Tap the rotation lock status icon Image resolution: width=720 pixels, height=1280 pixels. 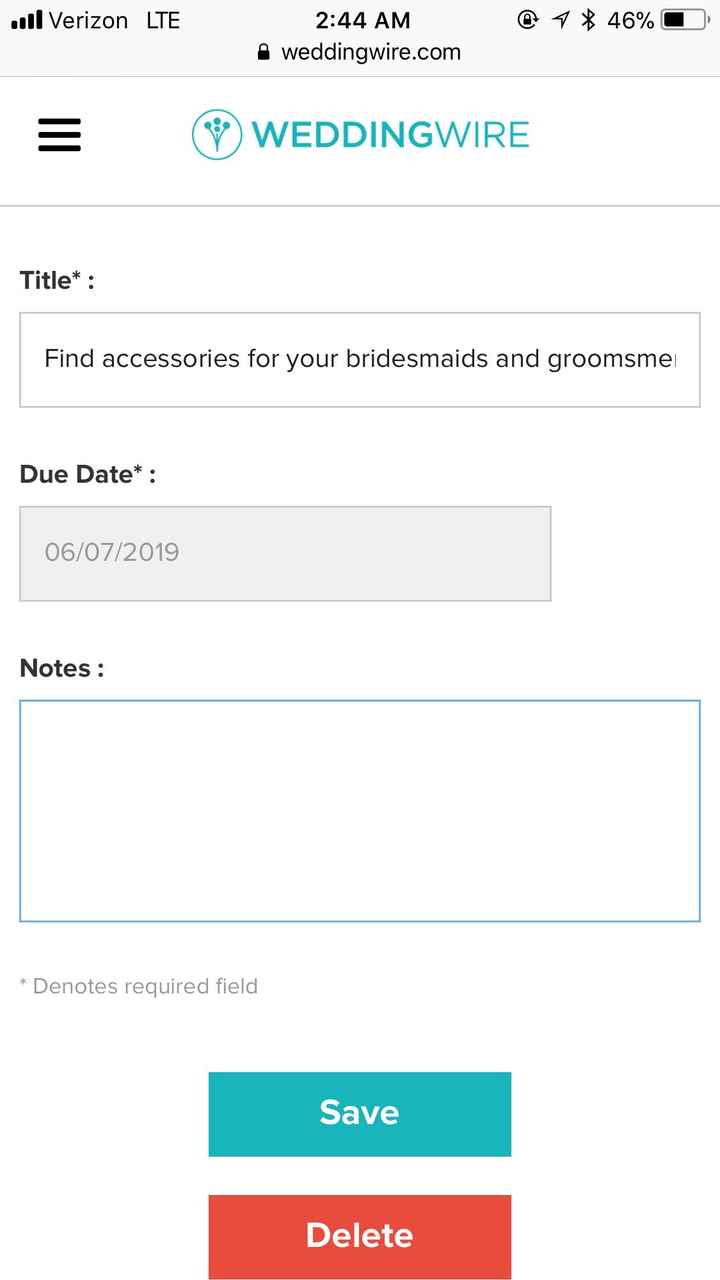[528, 20]
